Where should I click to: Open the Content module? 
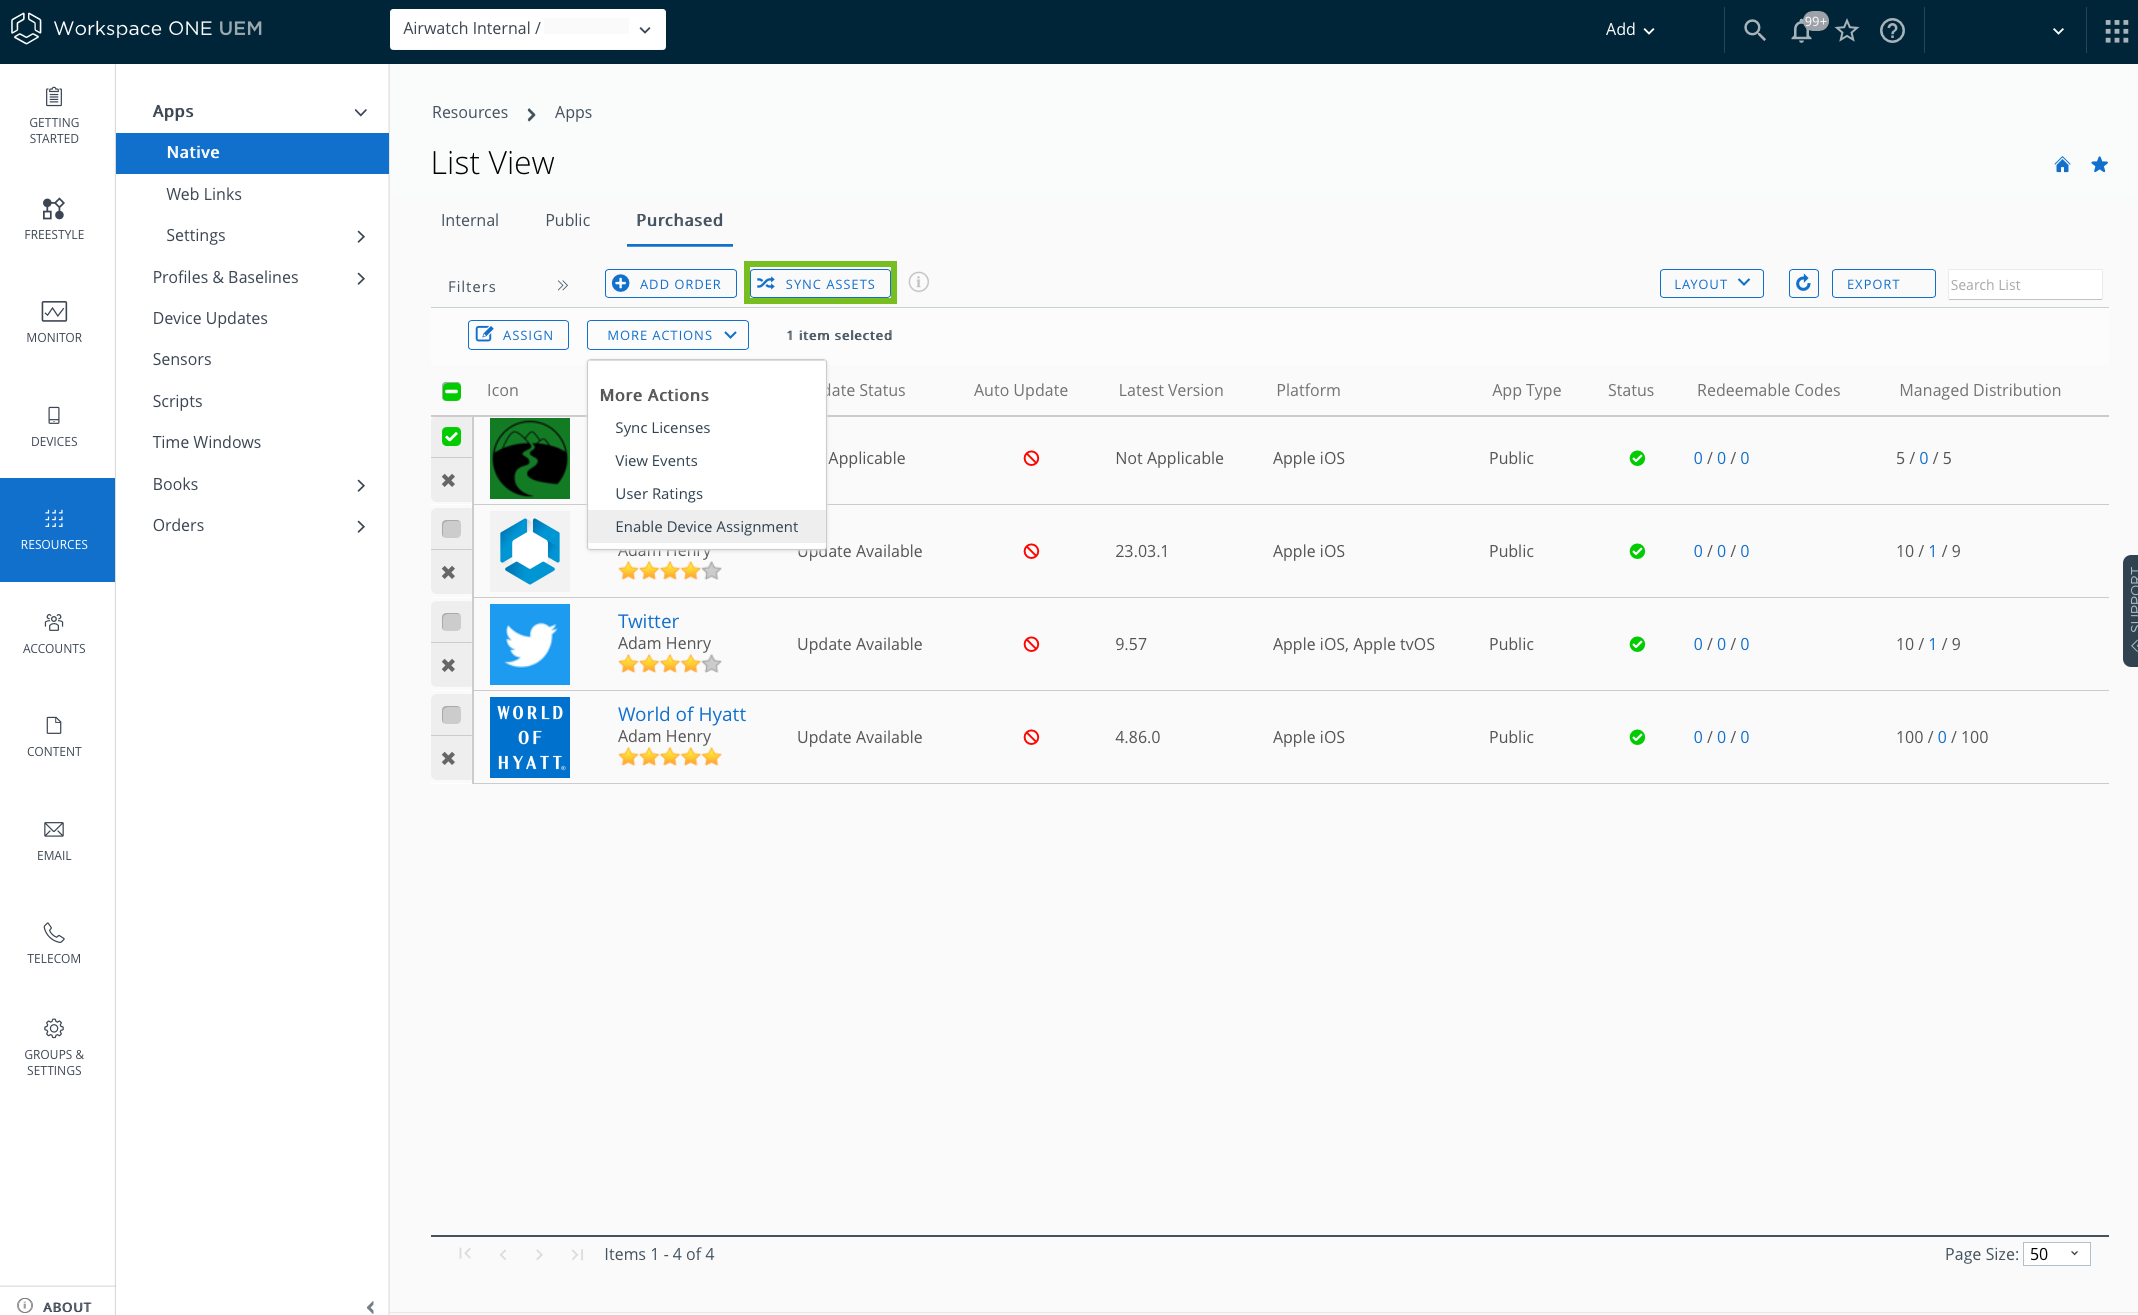(54, 736)
